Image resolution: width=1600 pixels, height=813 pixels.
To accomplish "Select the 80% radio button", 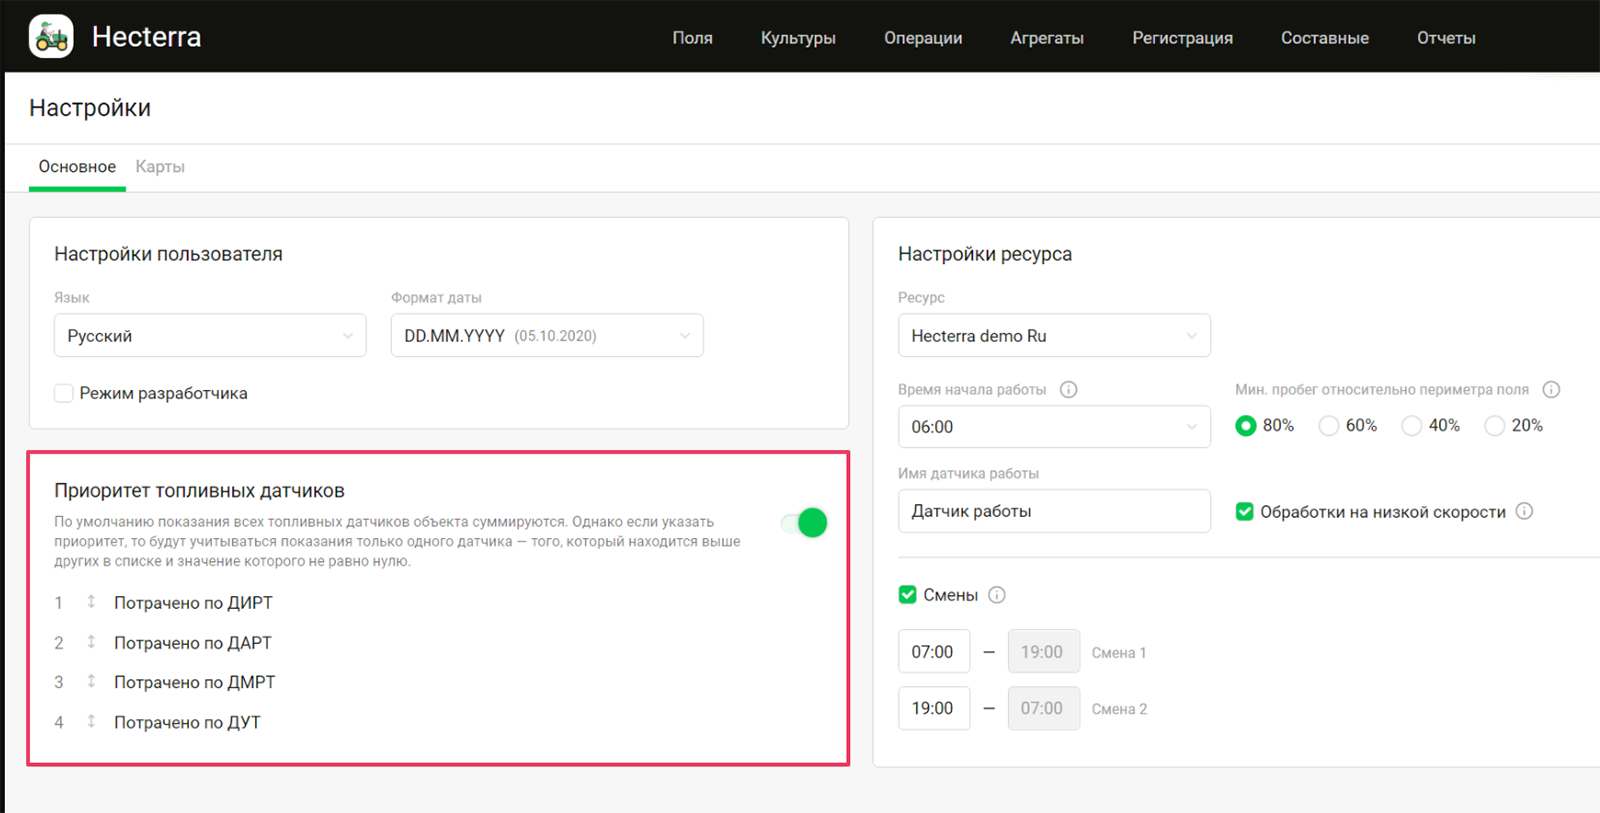I will (1245, 426).
